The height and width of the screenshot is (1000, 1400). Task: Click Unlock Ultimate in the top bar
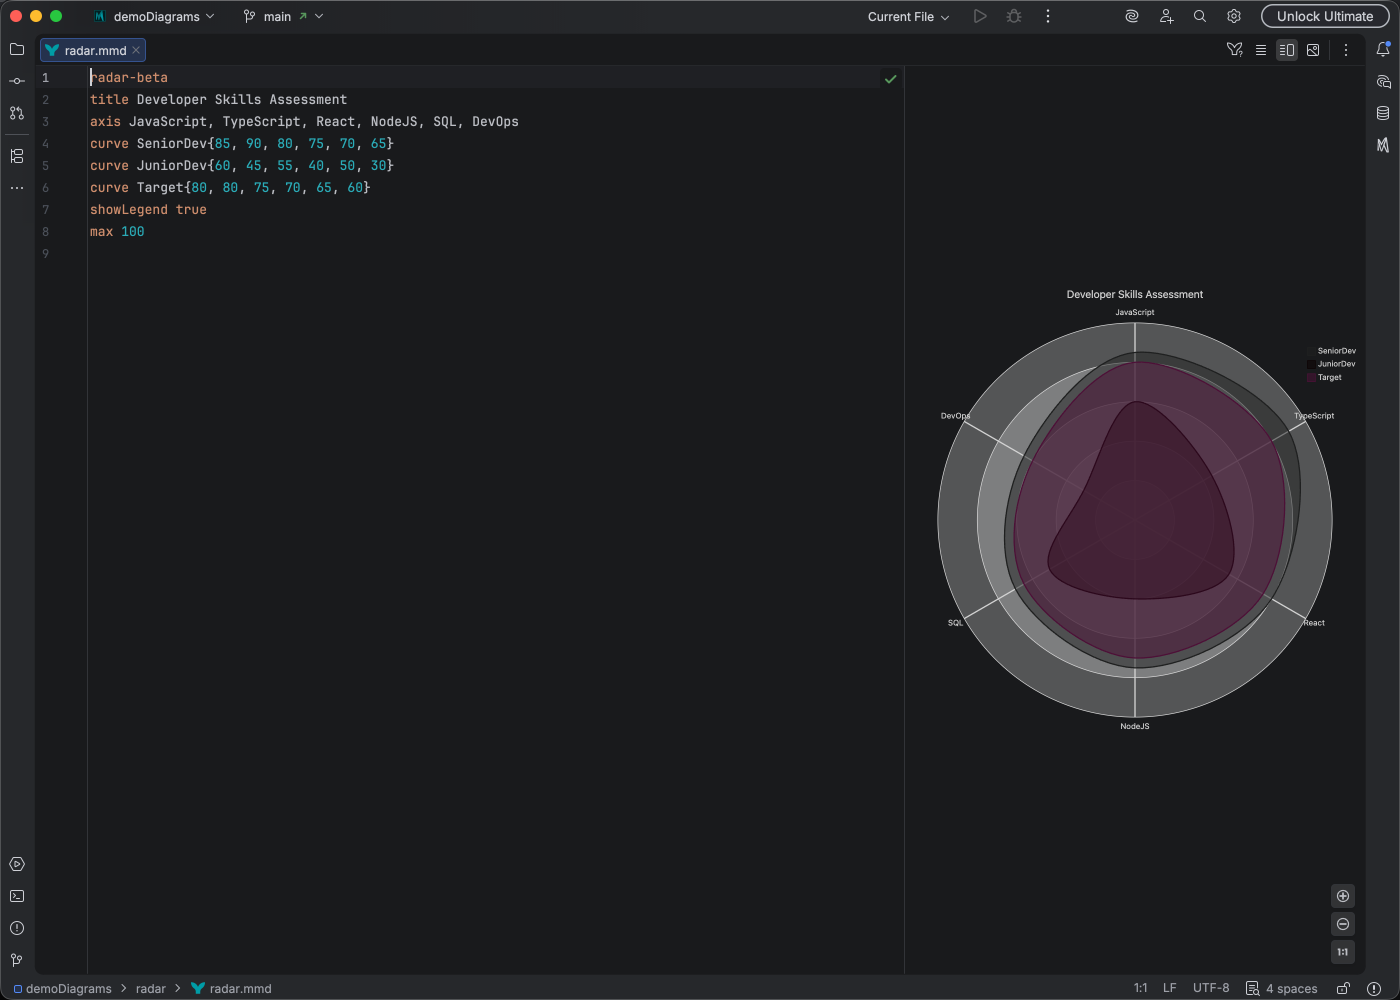pyautogui.click(x=1325, y=16)
